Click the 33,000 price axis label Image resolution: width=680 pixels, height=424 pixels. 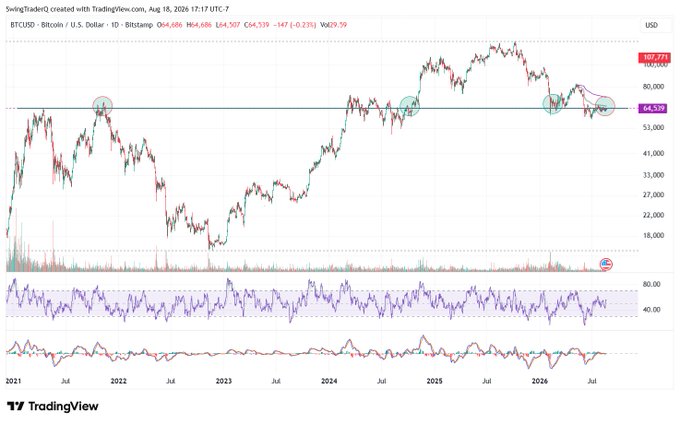coord(653,175)
